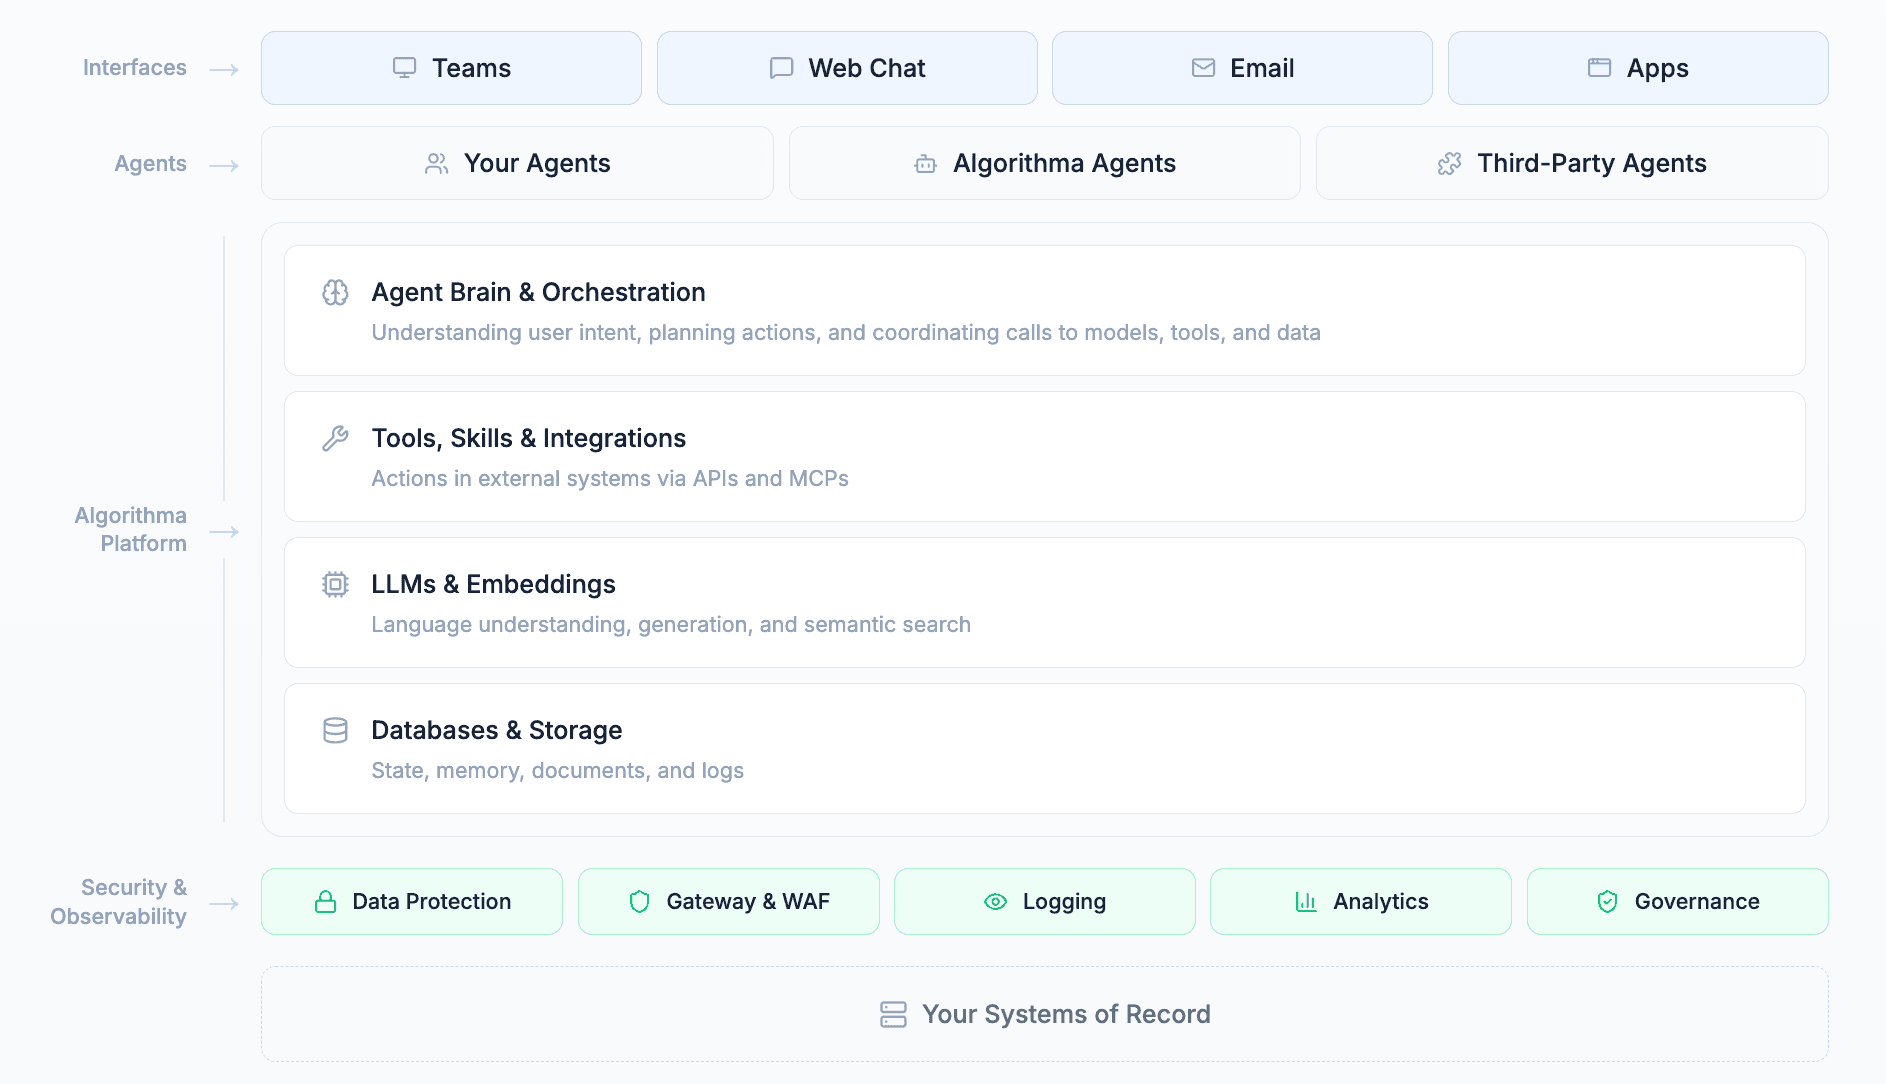Click the arrow next to Security & Observability
The width and height of the screenshot is (1886, 1084).
224,903
